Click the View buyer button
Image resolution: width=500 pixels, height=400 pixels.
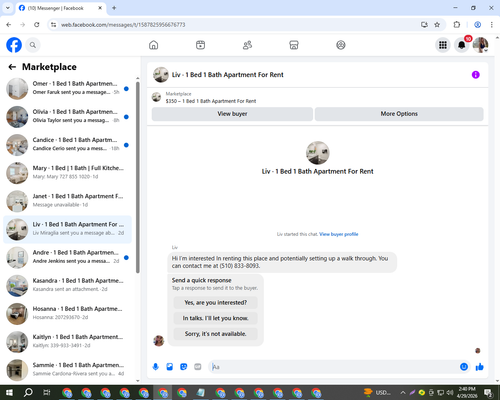point(232,114)
